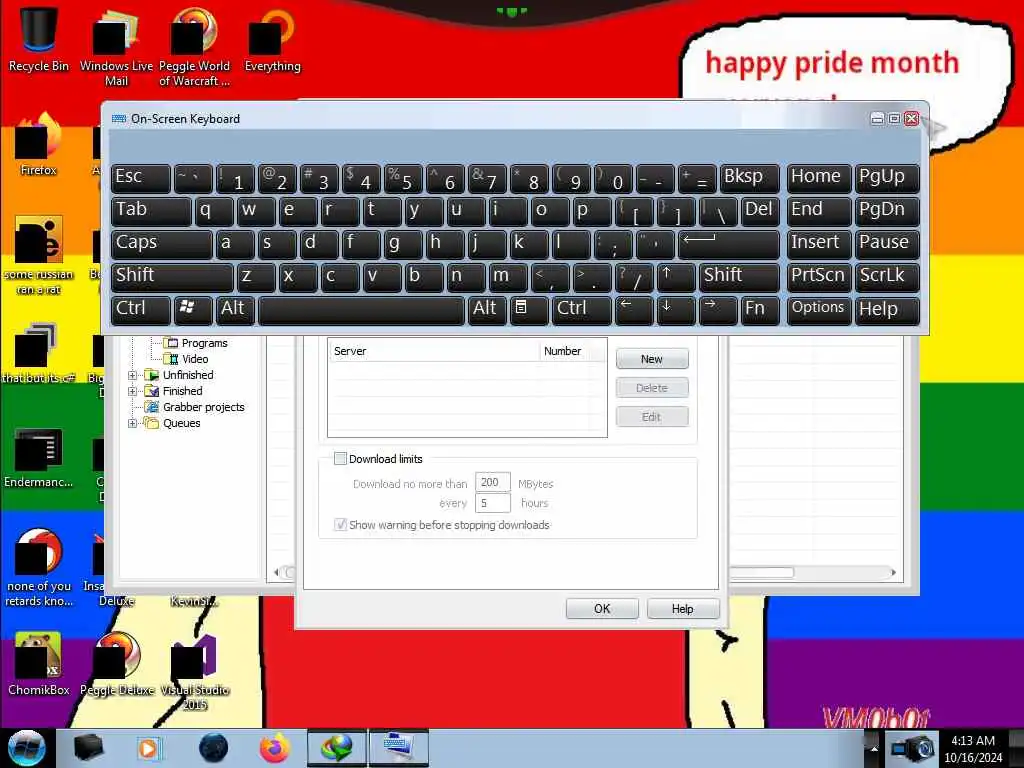
Task: Click right arrow of horizontal scrollbar
Action: click(893, 572)
